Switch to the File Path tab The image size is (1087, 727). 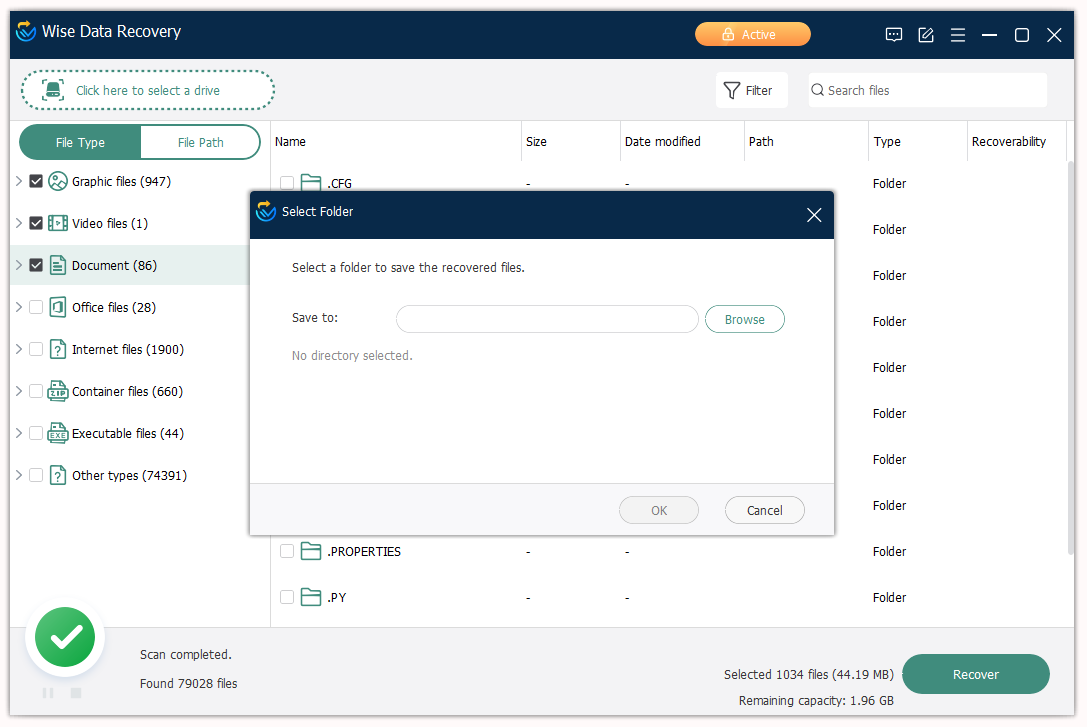pos(200,143)
